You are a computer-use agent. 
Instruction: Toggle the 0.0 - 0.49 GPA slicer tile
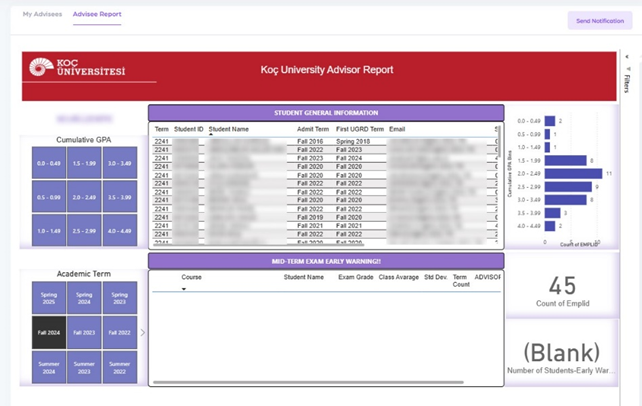tap(48, 163)
